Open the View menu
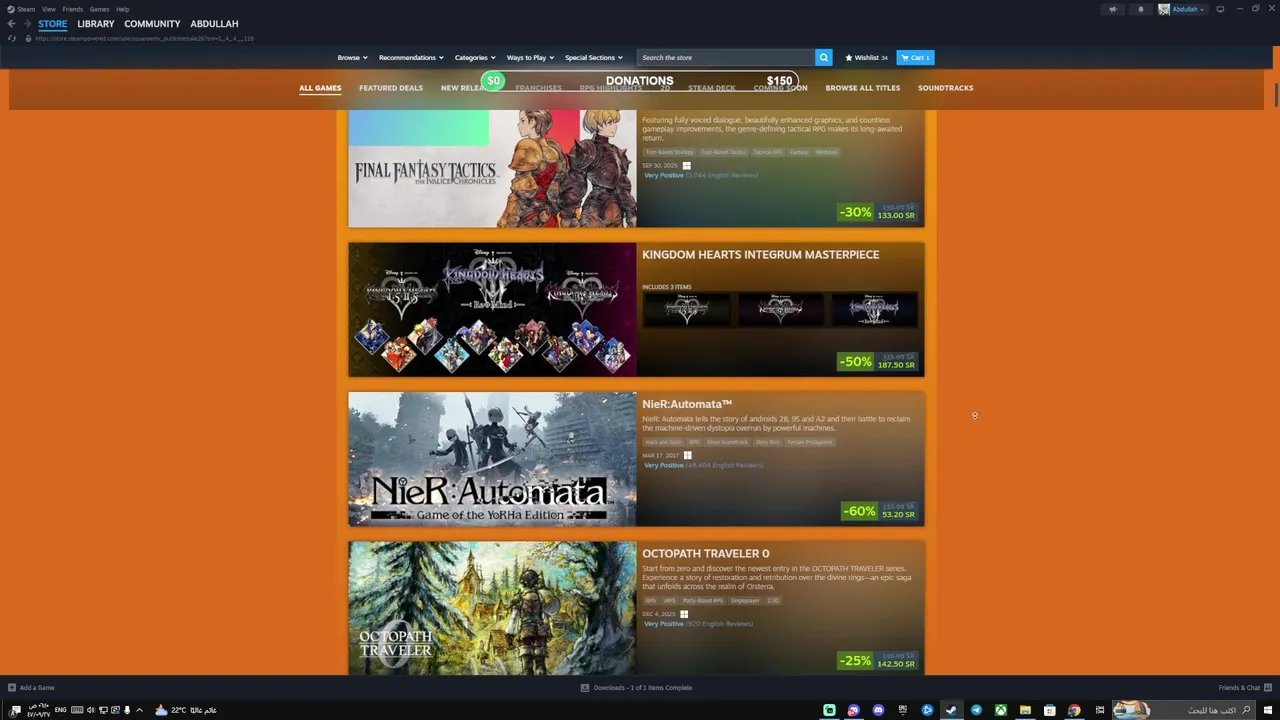The height and width of the screenshot is (720, 1280). (48, 9)
